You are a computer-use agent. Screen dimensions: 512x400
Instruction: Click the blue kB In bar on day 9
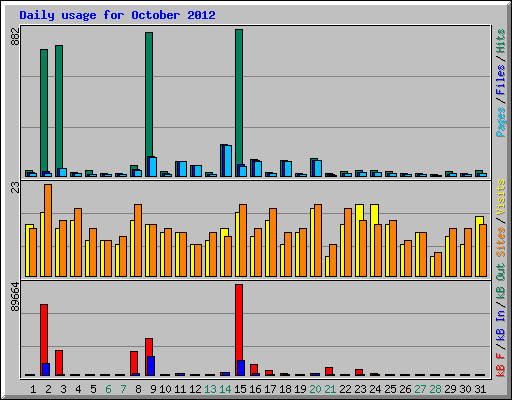[151, 366]
